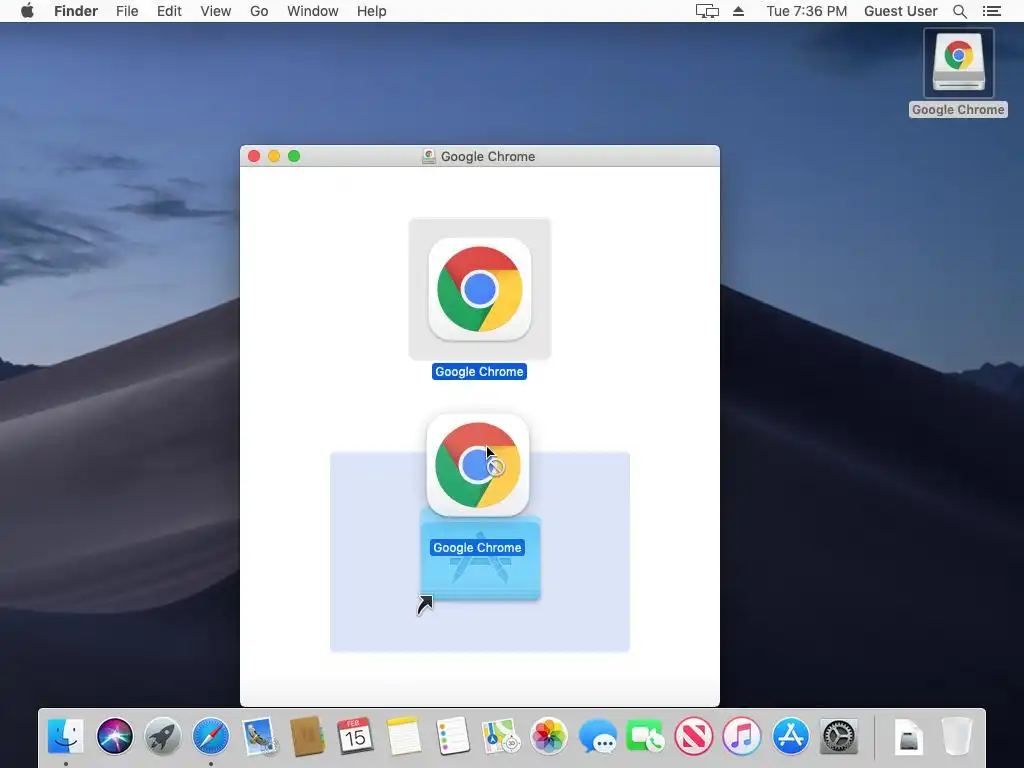The height and width of the screenshot is (768, 1024).
Task: Launch Siri from the Dock
Action: [114, 736]
